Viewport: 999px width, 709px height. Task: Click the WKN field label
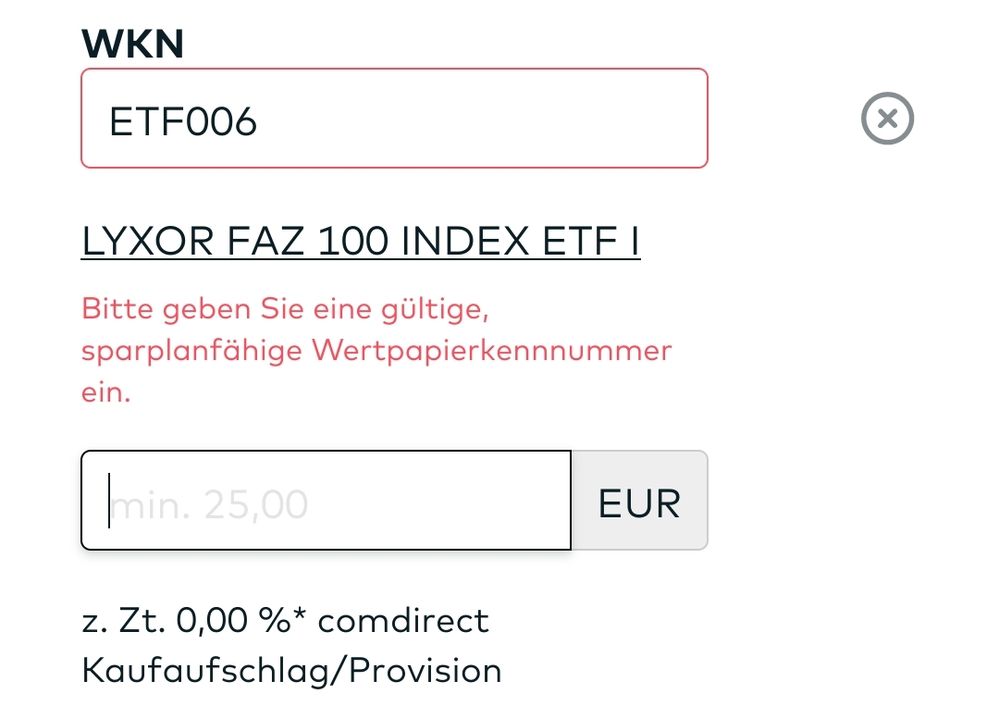(132, 43)
